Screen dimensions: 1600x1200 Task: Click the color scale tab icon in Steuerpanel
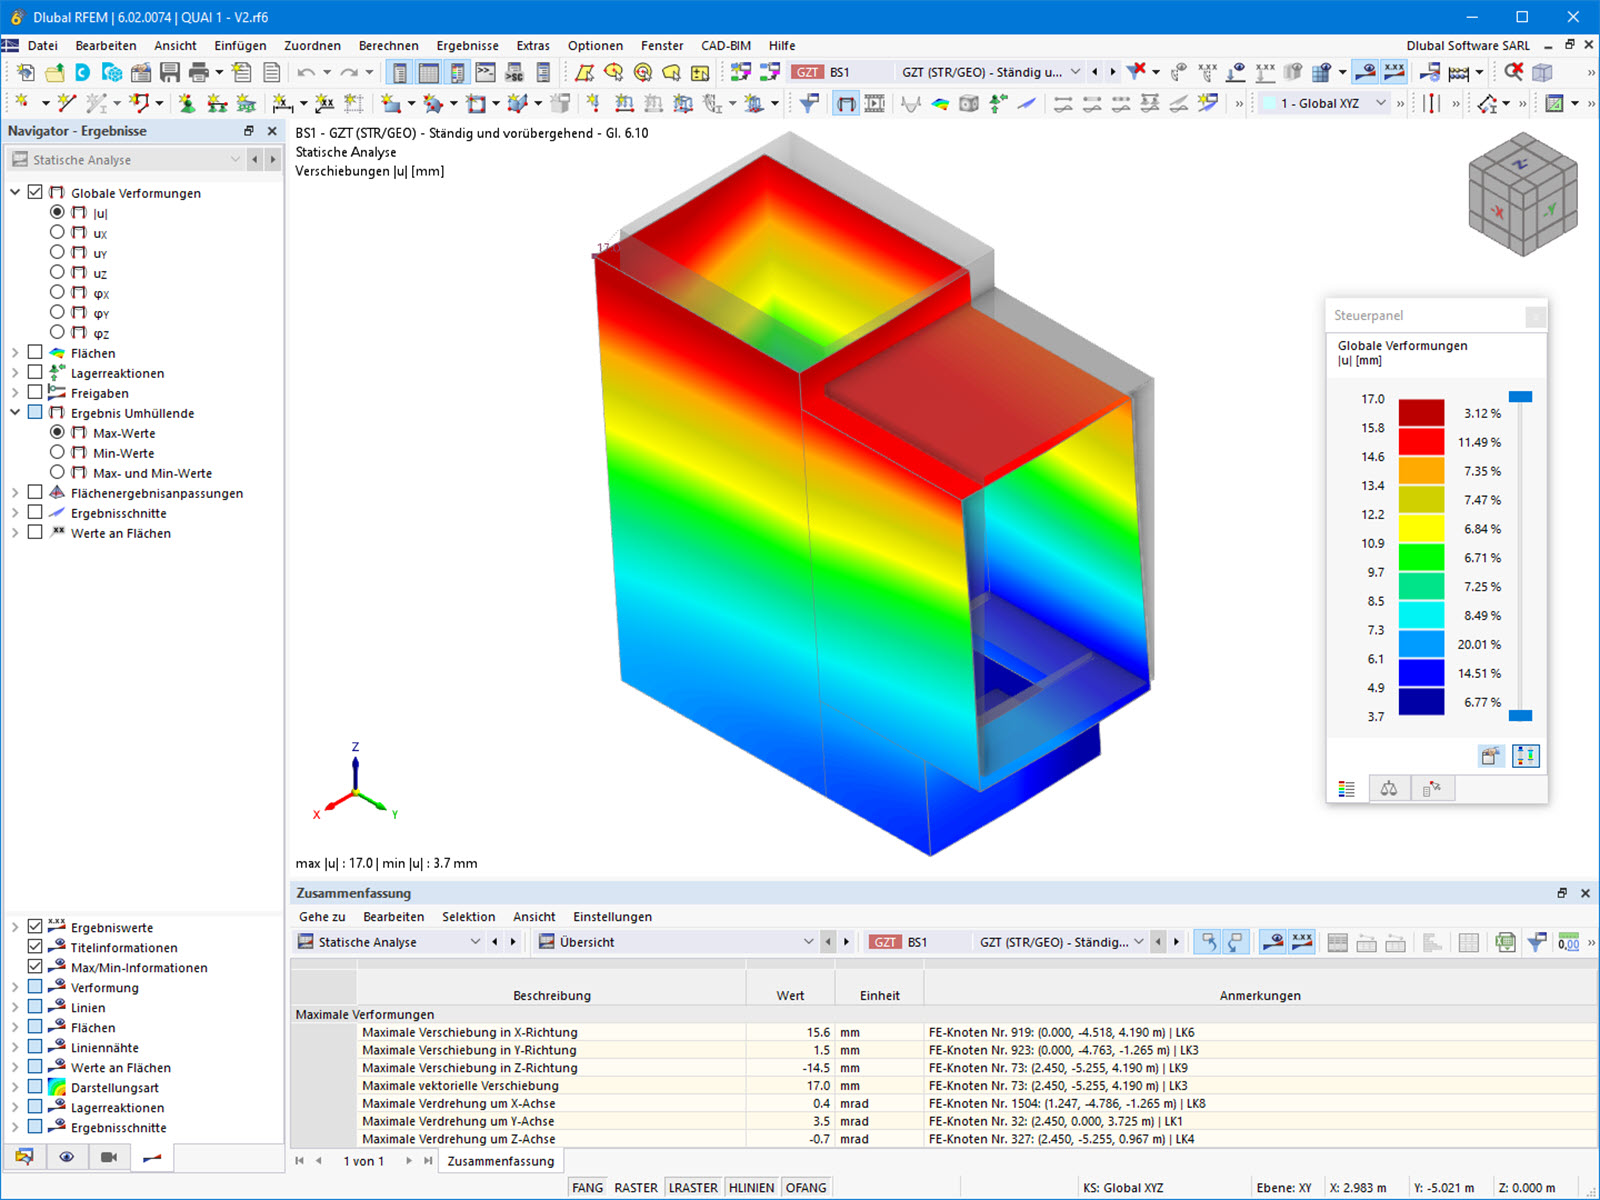pyautogui.click(x=1347, y=789)
